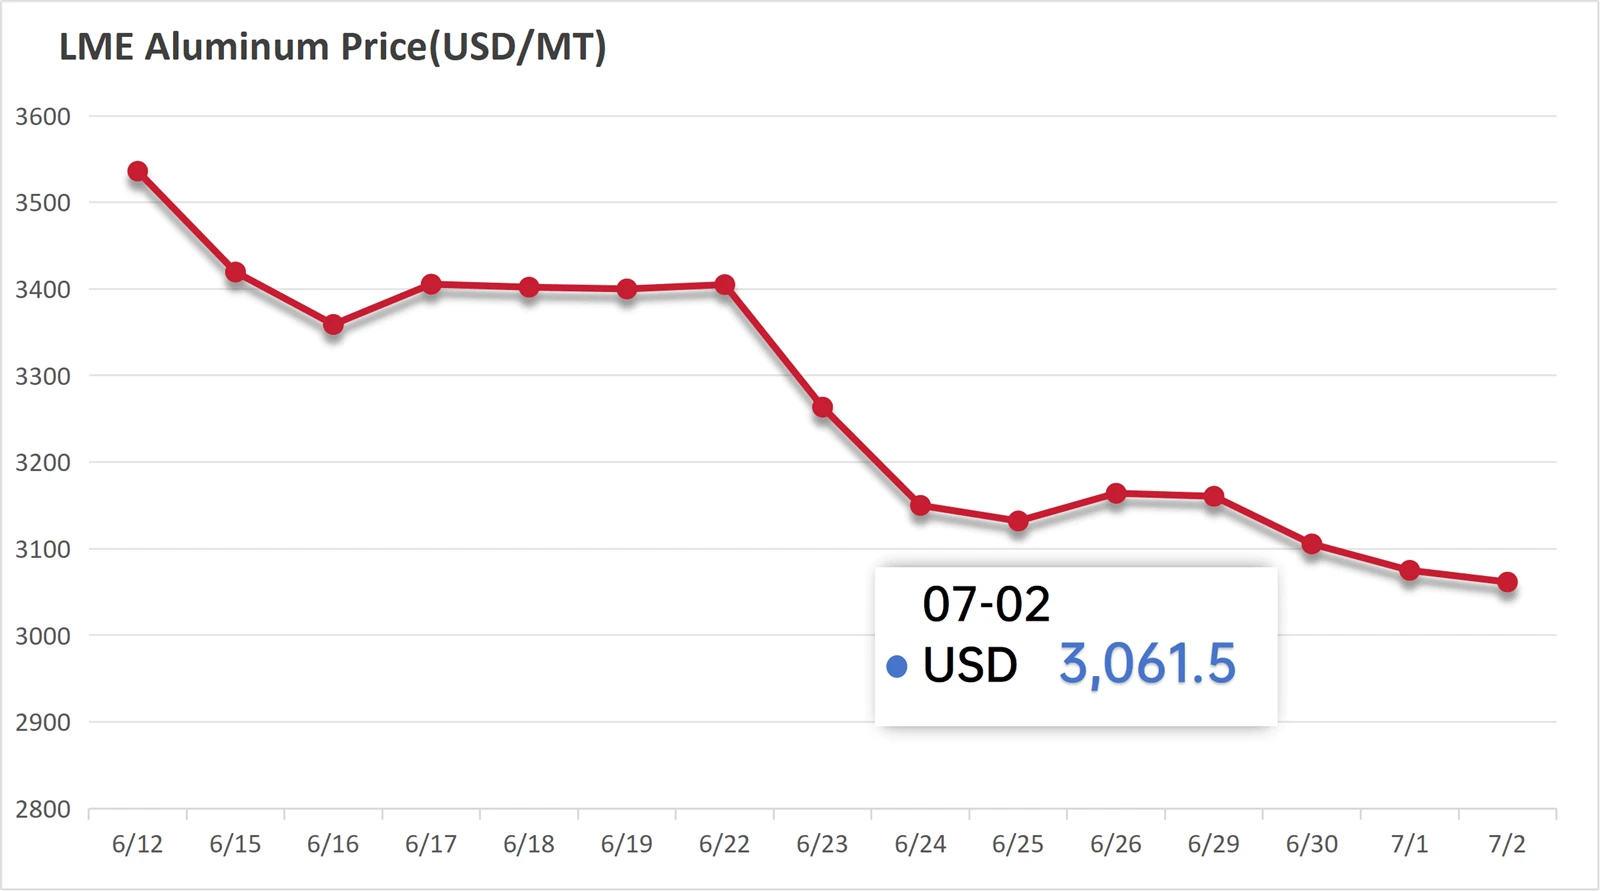Click the 6/16 low point marker
Screen dimensions: 1600x891
(334, 325)
